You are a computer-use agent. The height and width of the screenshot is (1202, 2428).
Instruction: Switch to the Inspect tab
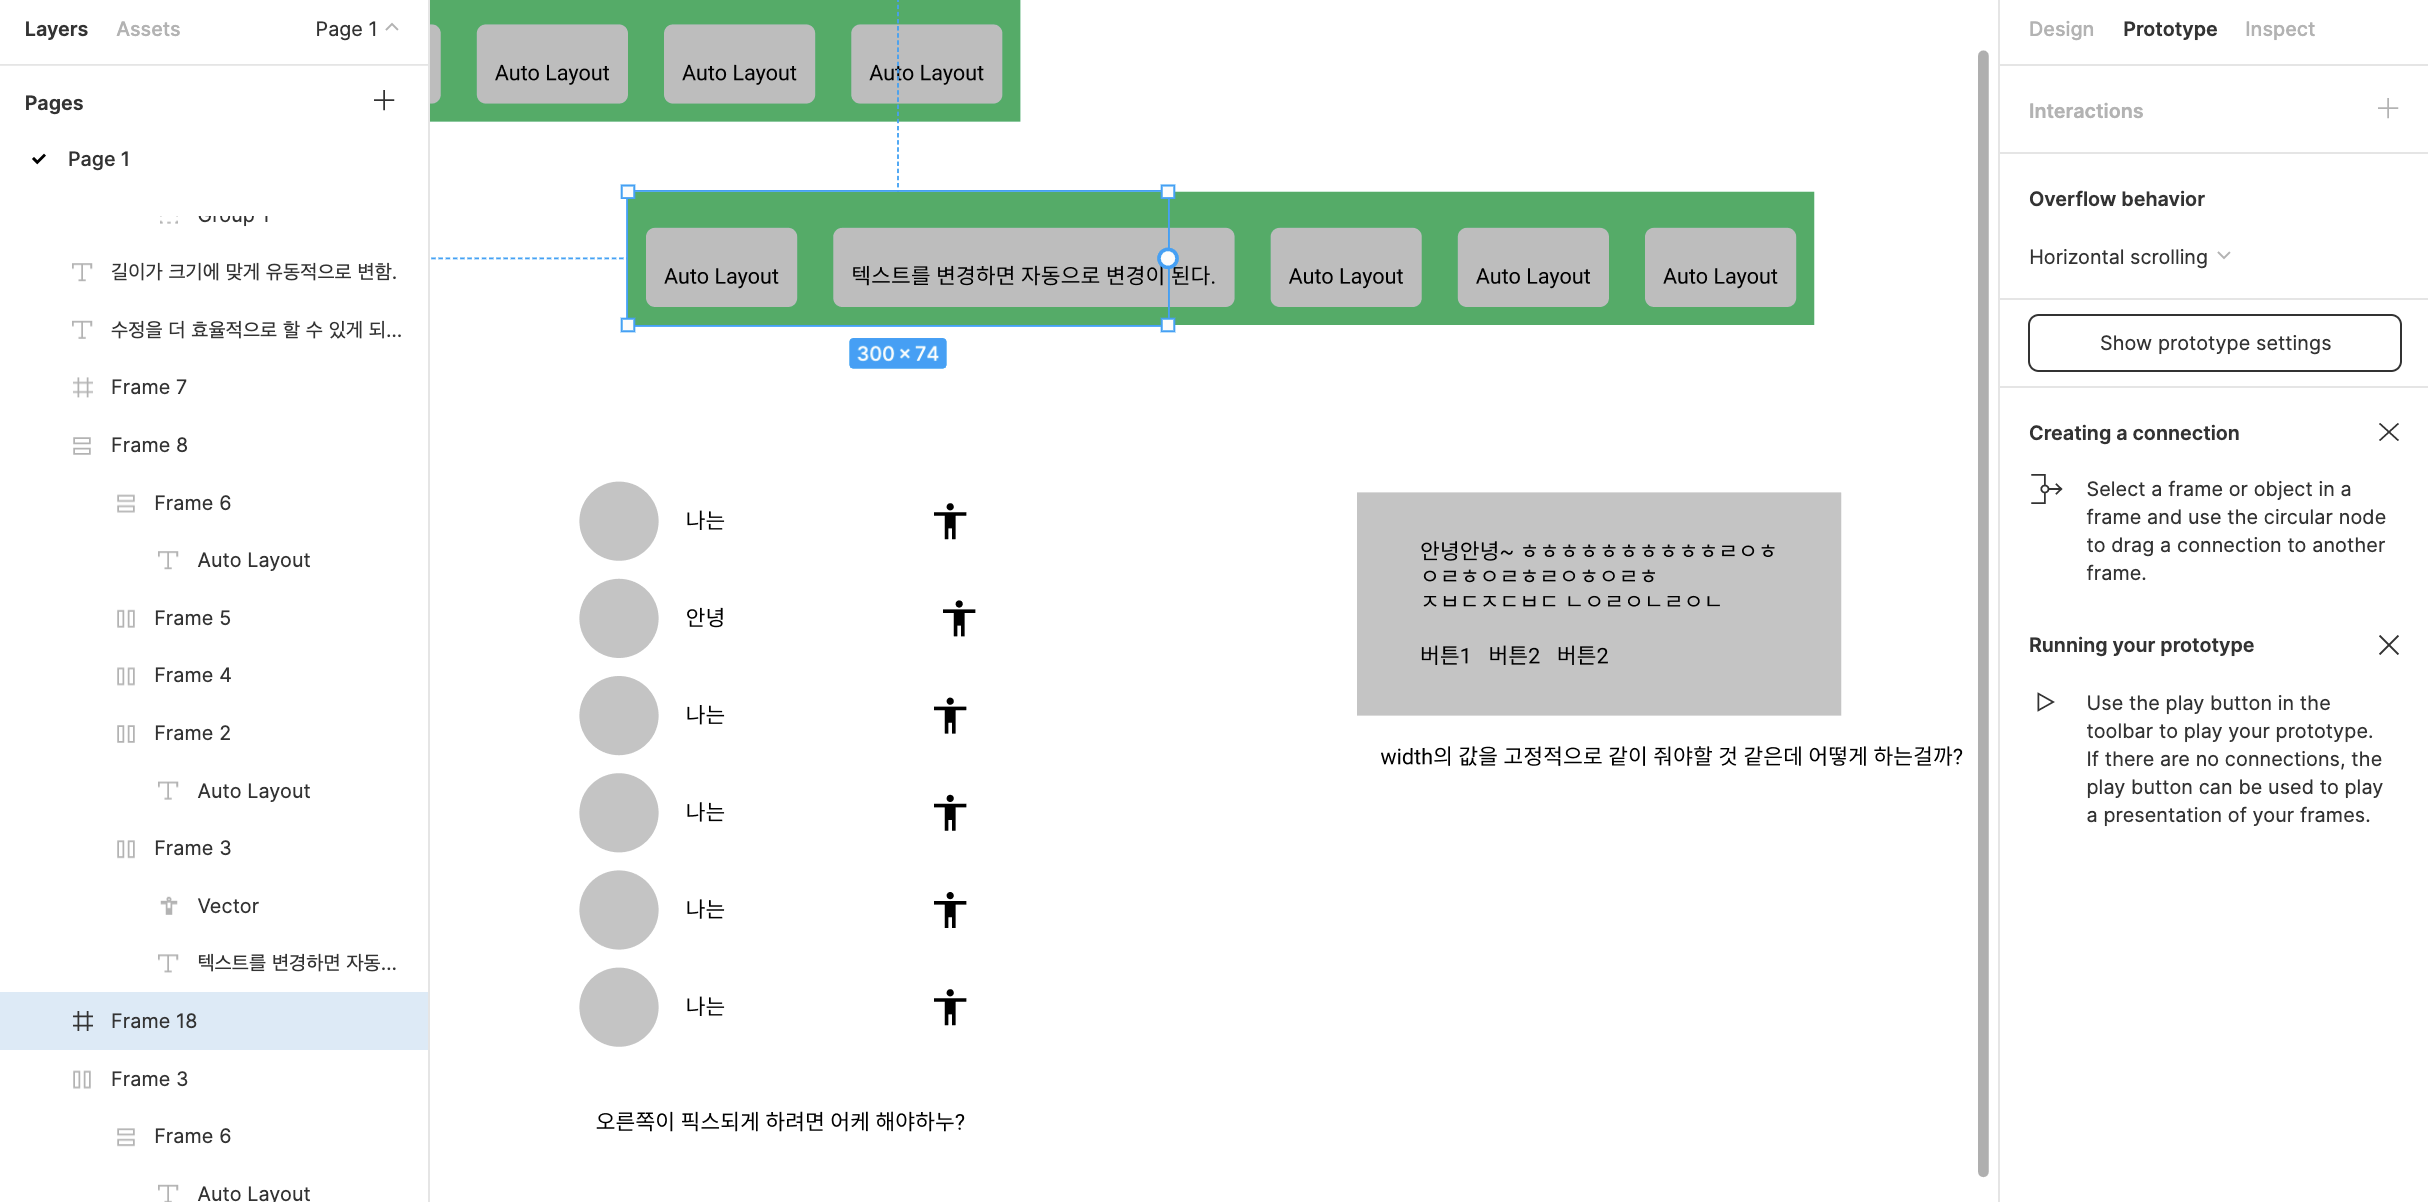click(x=2279, y=29)
